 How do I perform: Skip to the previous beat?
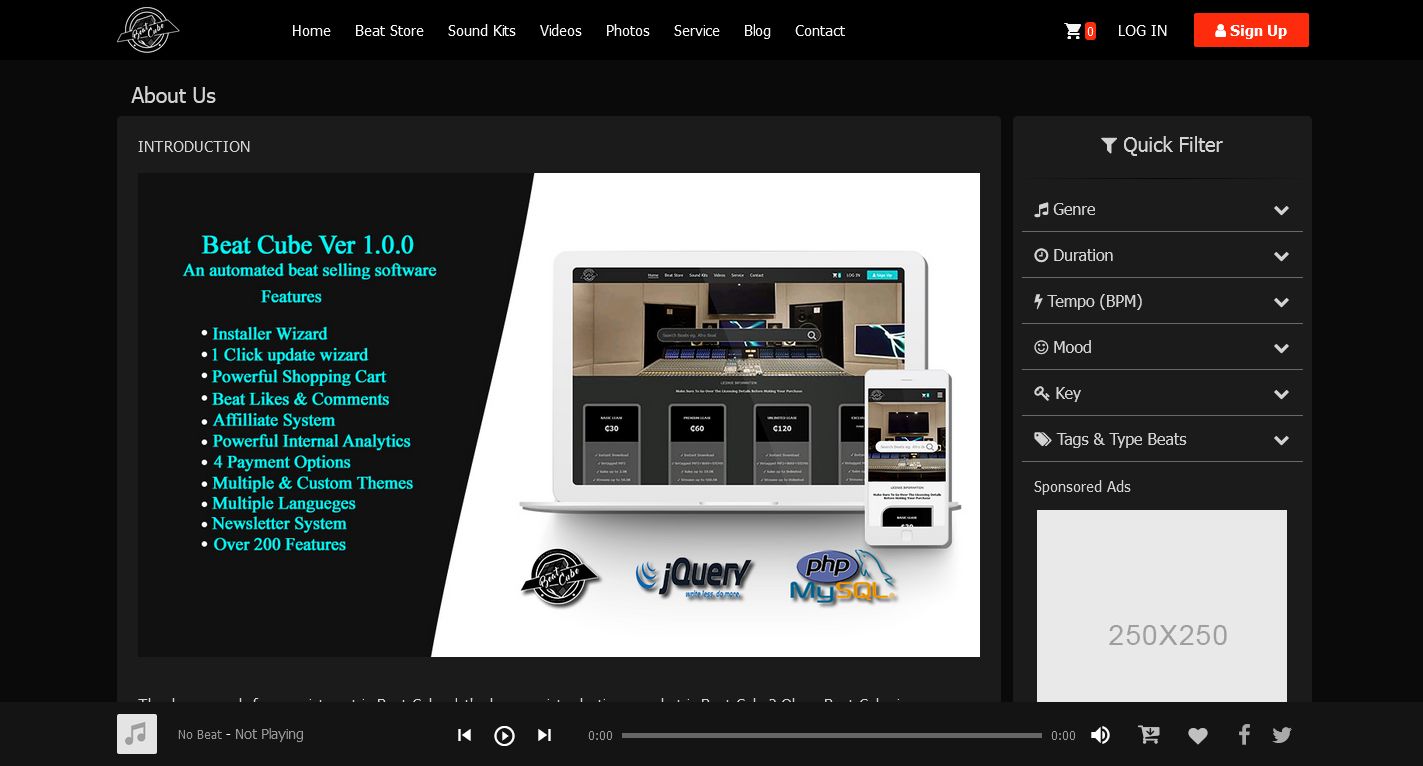coord(464,735)
